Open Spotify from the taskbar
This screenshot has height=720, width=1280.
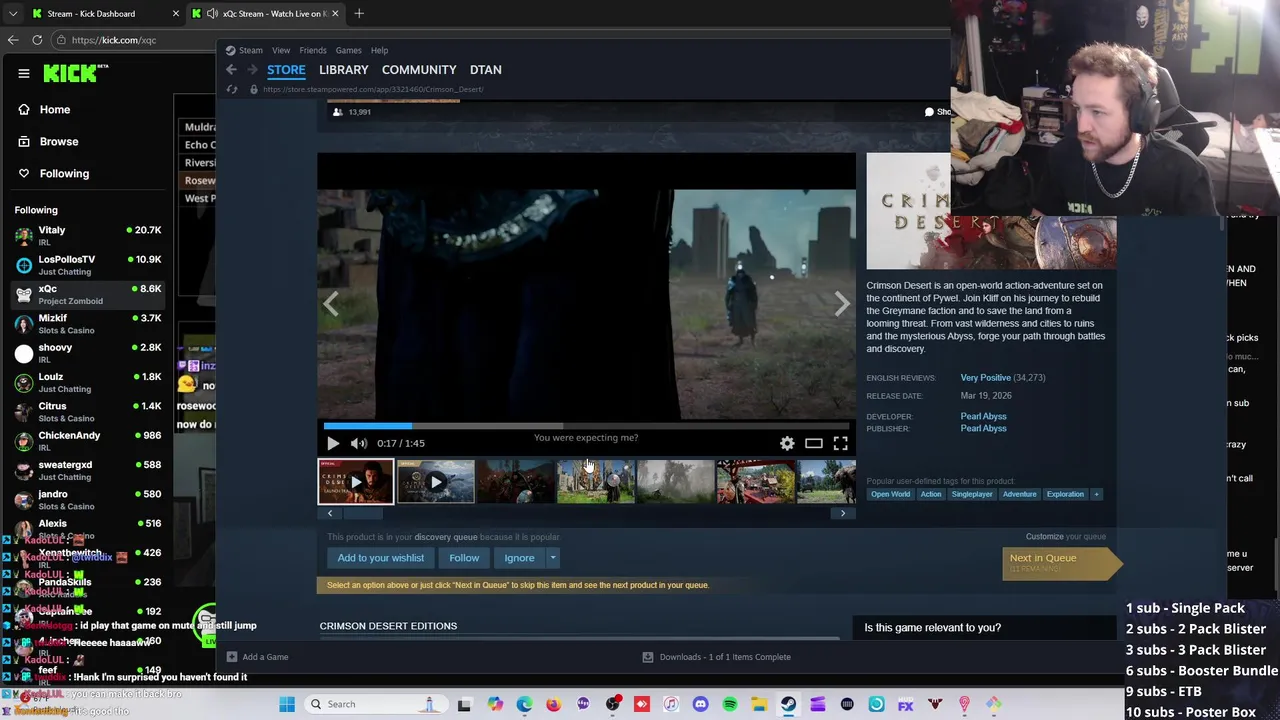(x=730, y=704)
